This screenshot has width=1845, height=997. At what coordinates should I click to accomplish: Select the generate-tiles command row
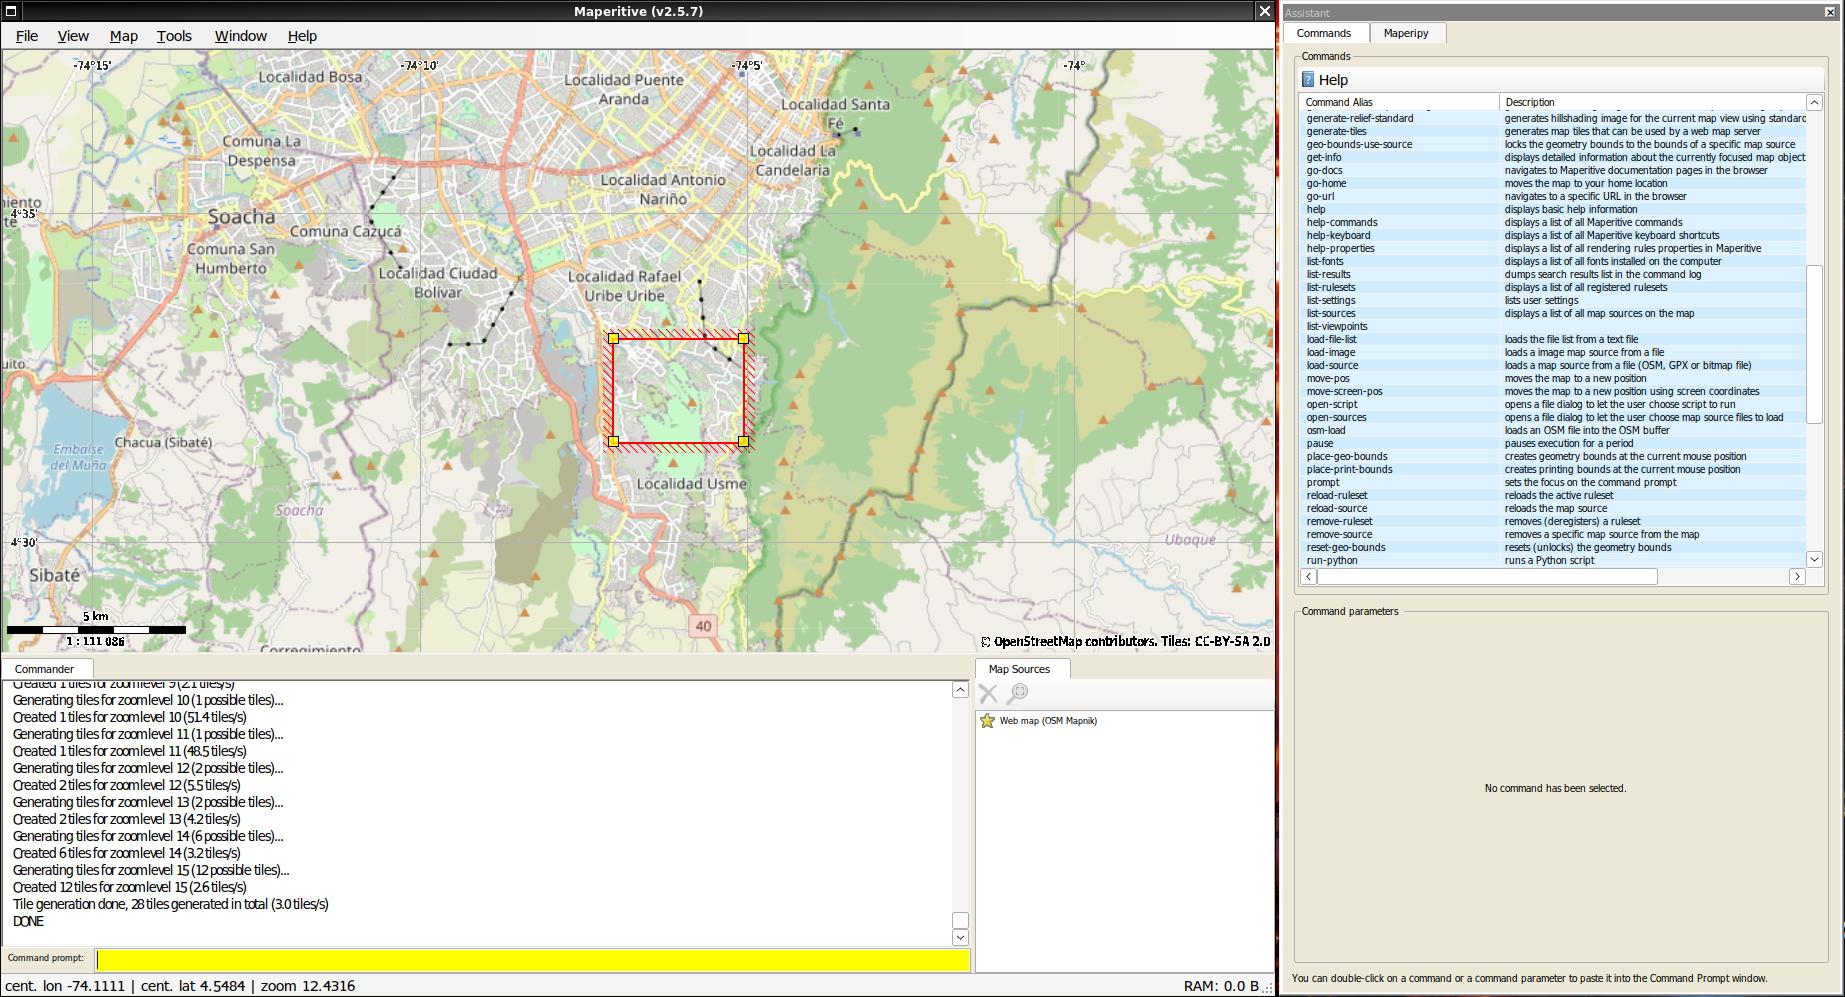[x=1336, y=131]
